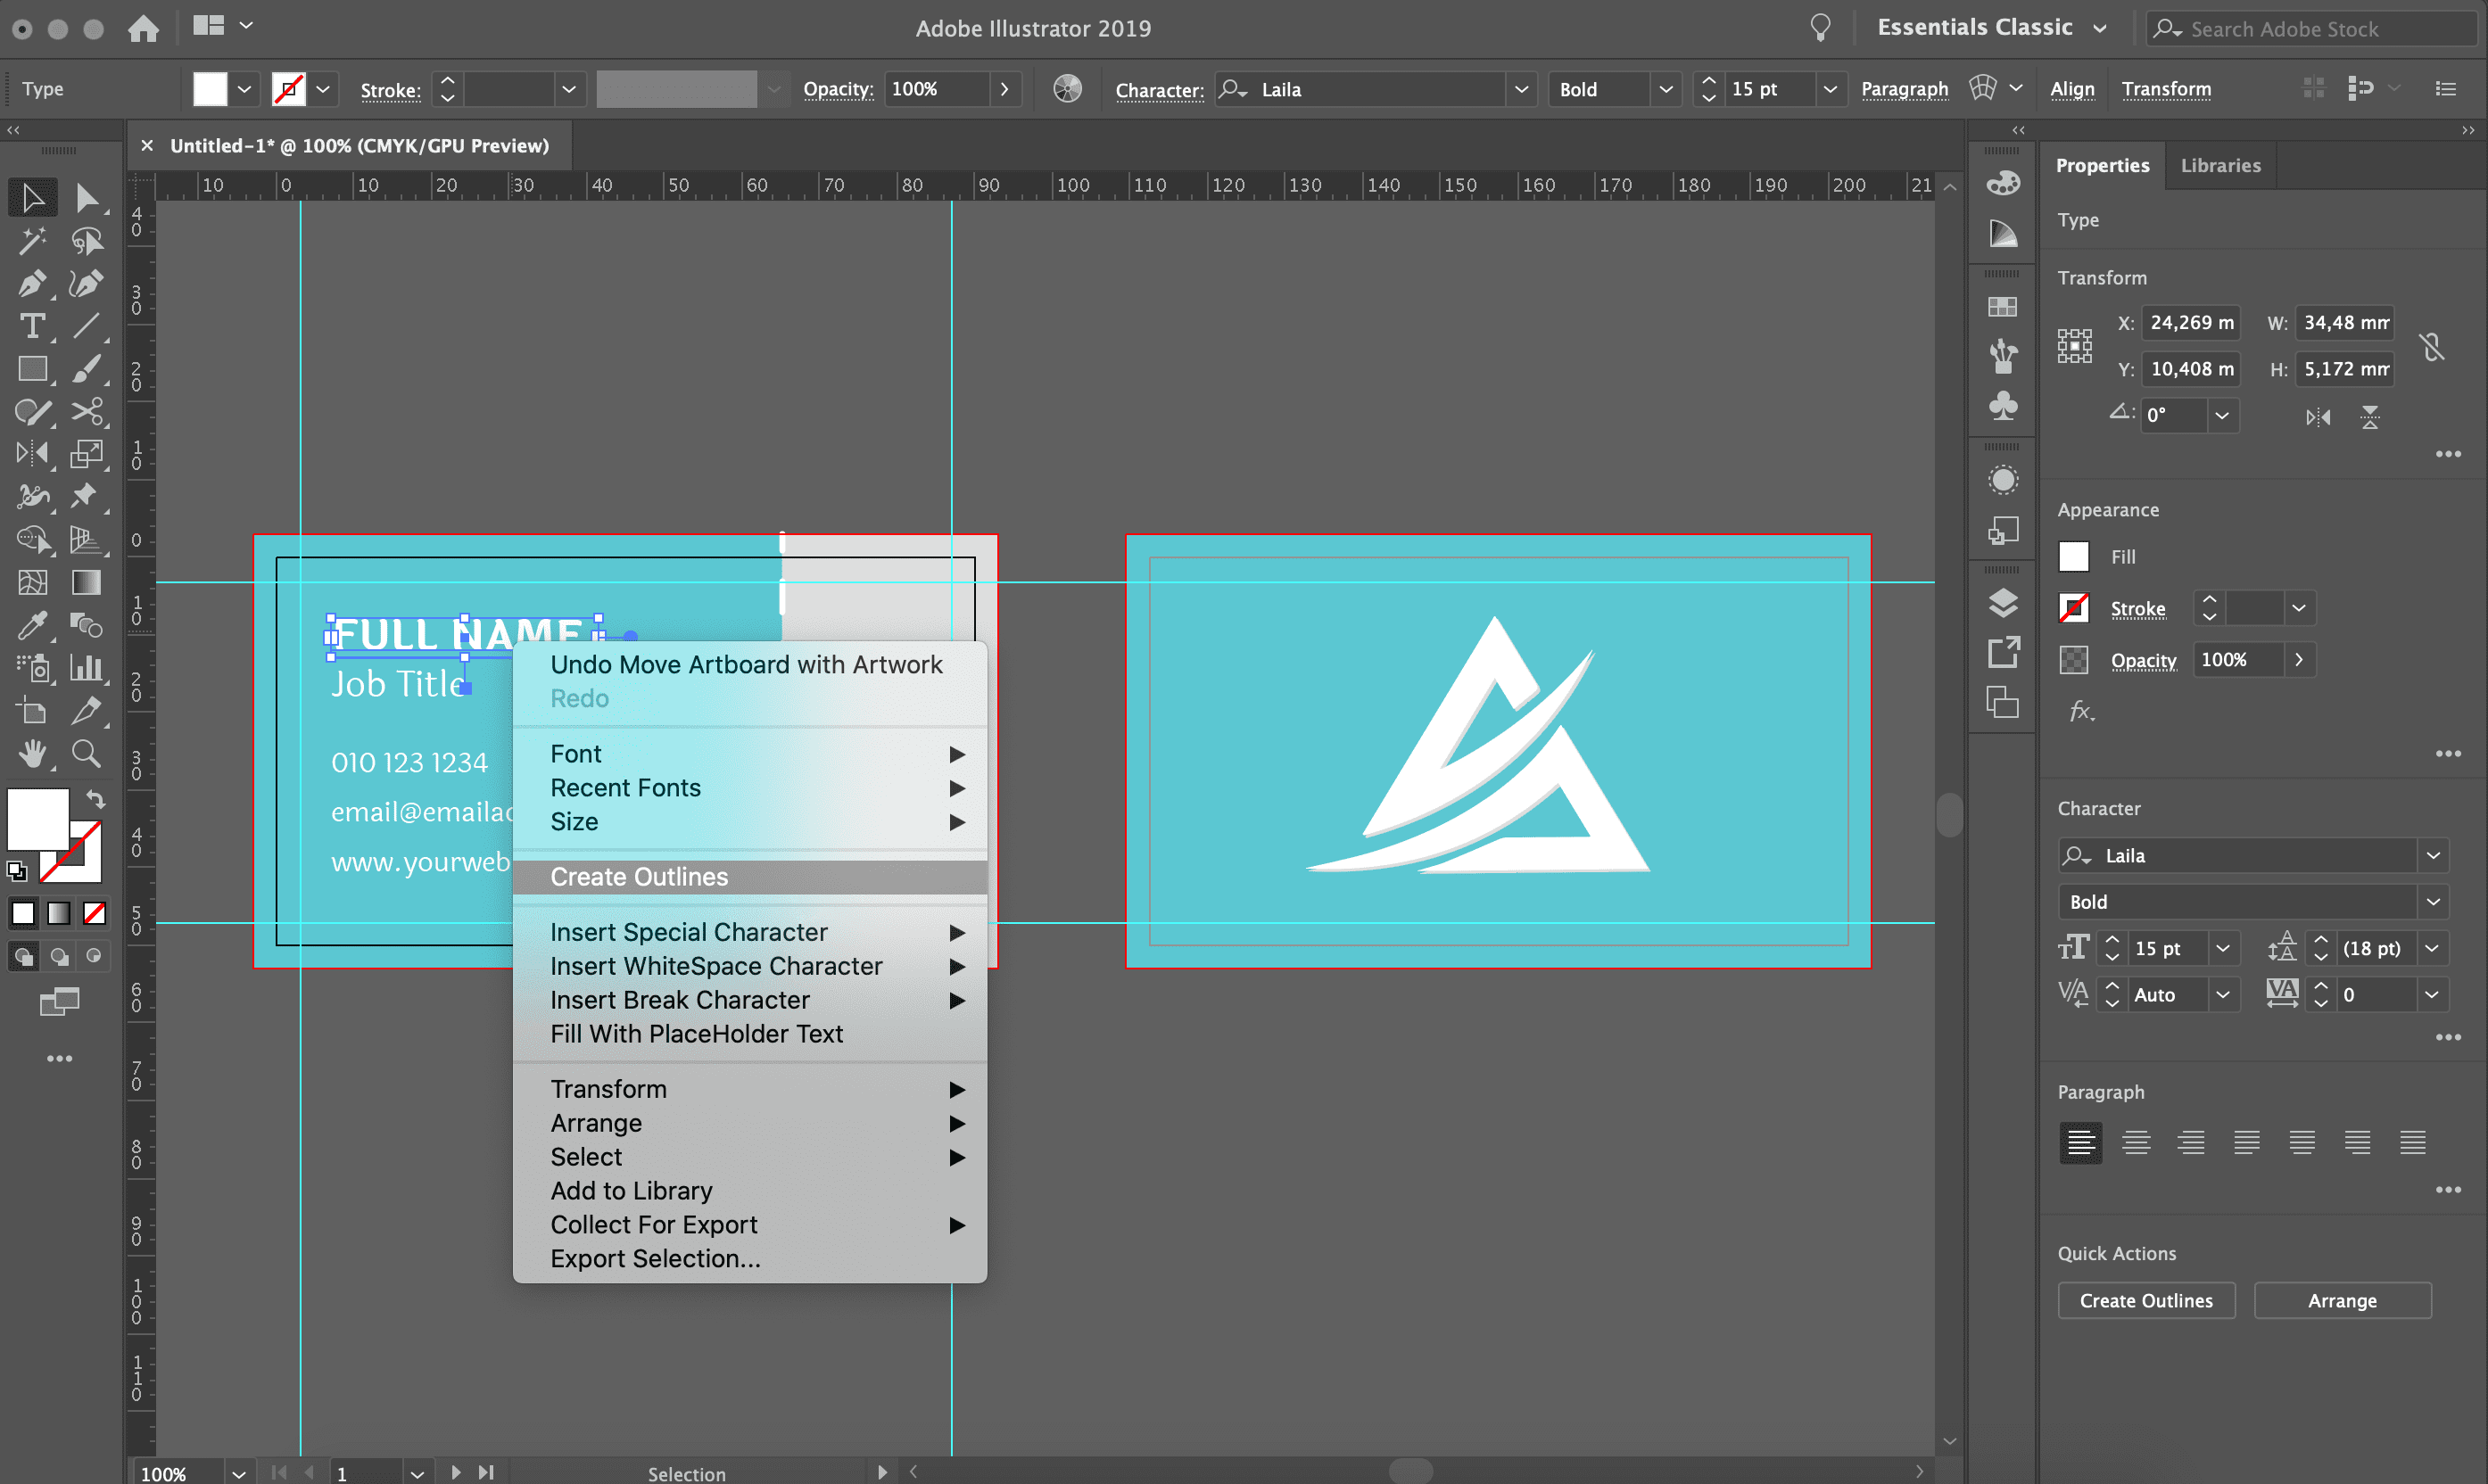Open the Symbols panel club icon
The height and width of the screenshot is (1484, 2488).
click(x=2003, y=406)
